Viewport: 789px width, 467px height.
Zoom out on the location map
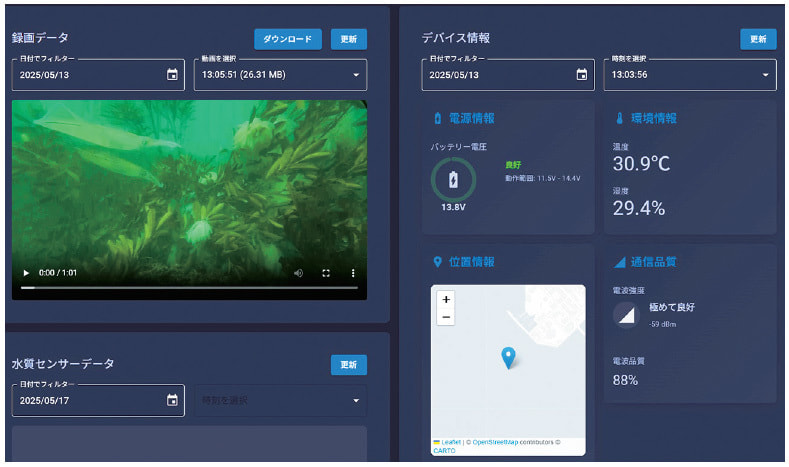click(446, 317)
